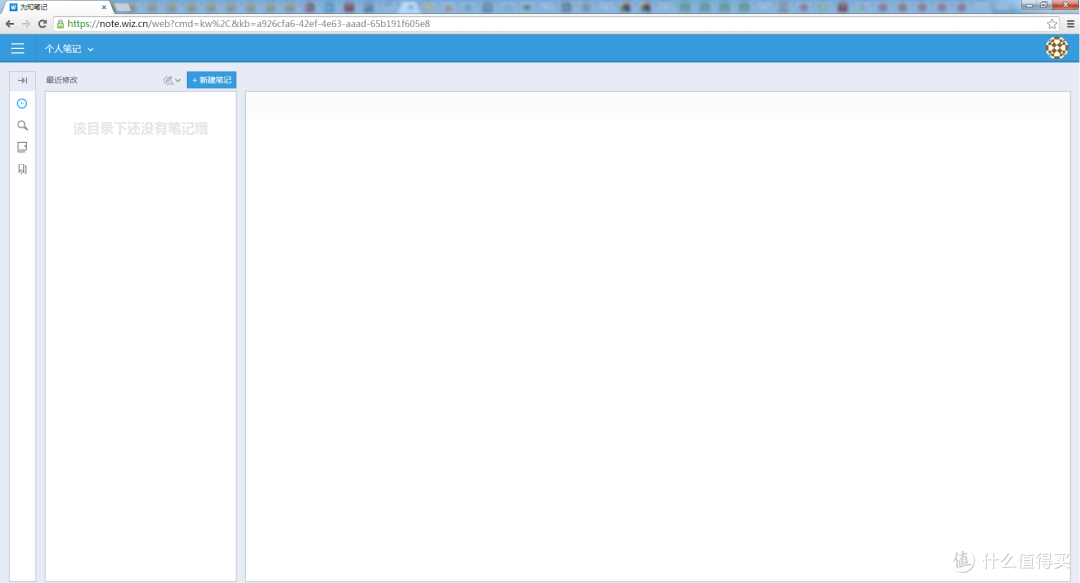Viewport: 1080px width, 583px height.
Task: Click the 新建笔记 new note button
Action: click(211, 80)
